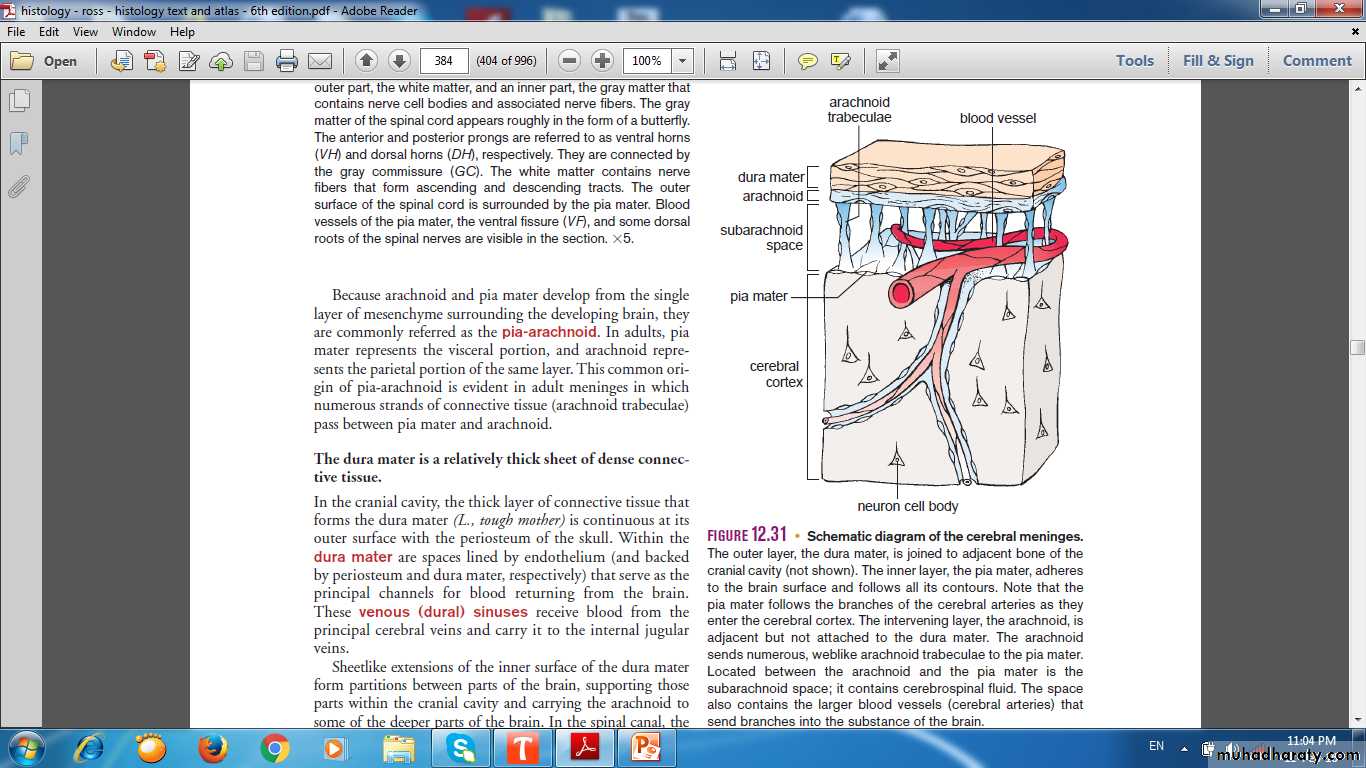The image size is (1366, 768).
Task: Open the Window menu
Action: point(133,32)
